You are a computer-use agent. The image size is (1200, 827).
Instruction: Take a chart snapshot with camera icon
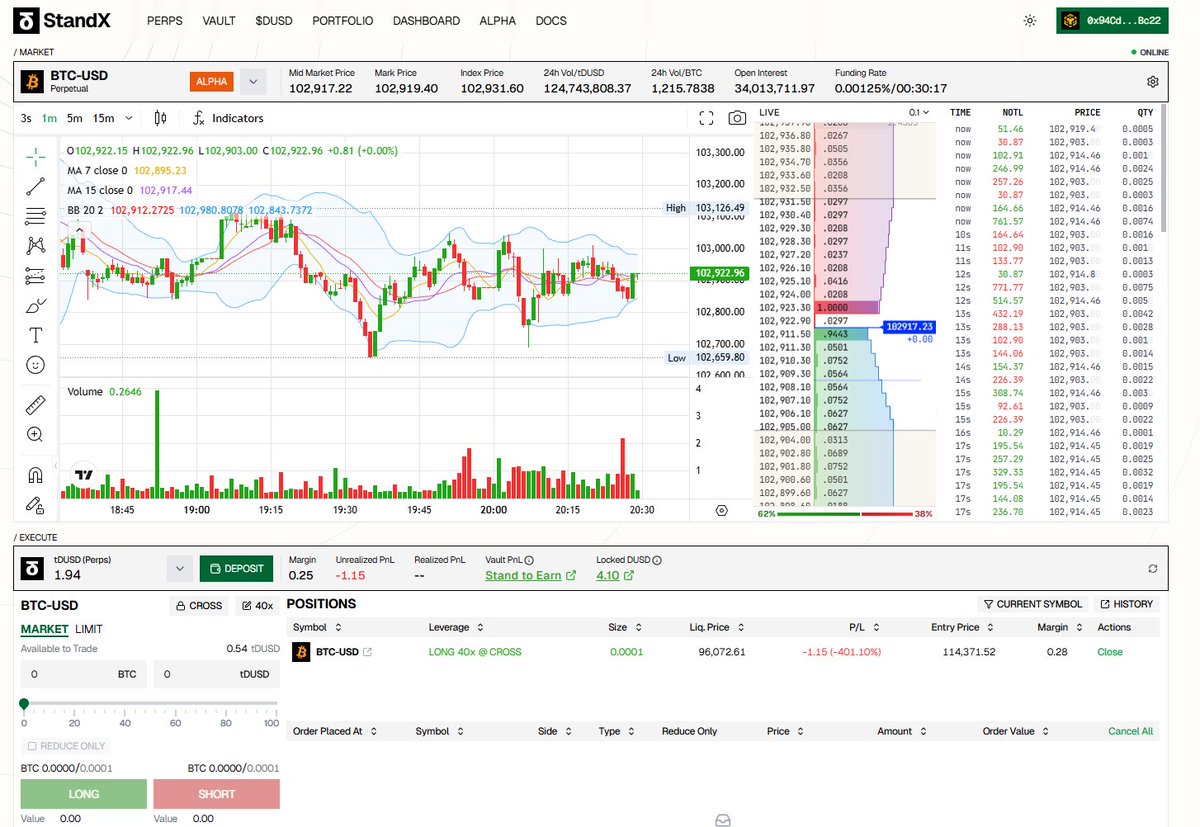[737, 118]
